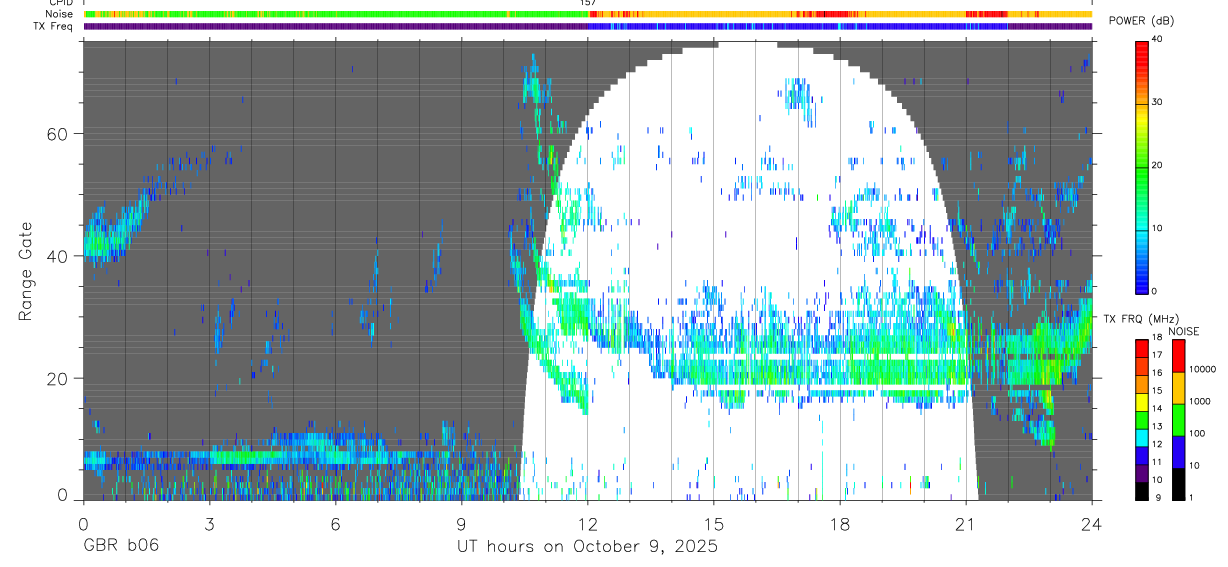Click the 6 tick on the UT hours axis

click(x=335, y=524)
